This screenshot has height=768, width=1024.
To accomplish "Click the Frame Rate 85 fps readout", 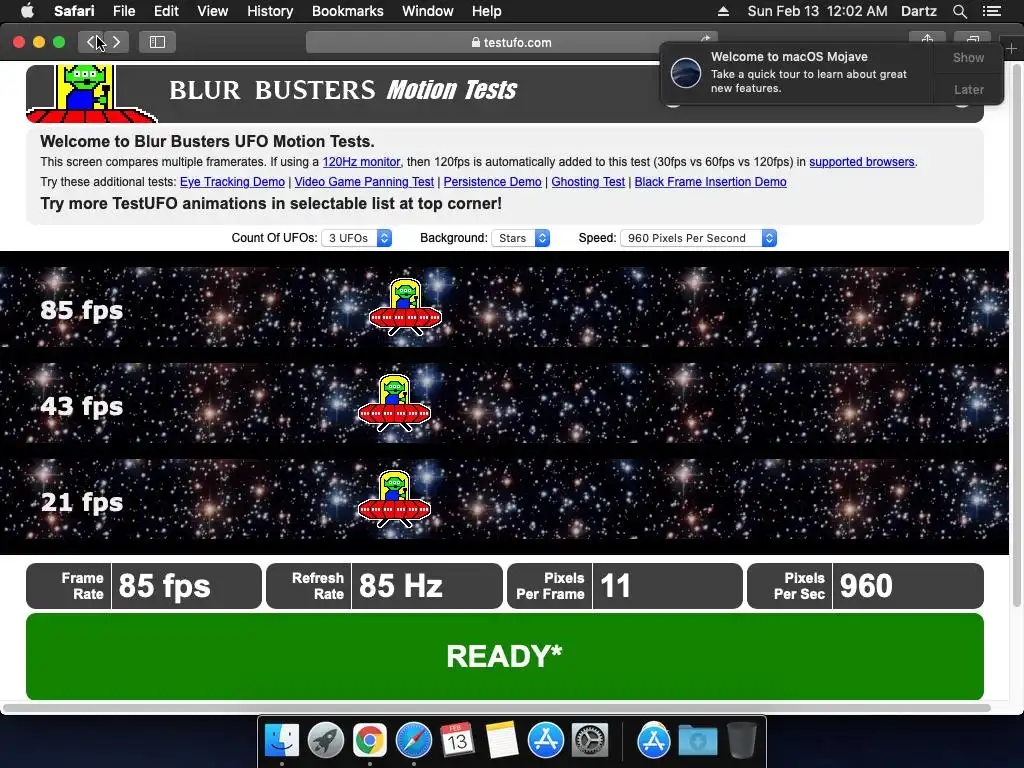I will 144,586.
